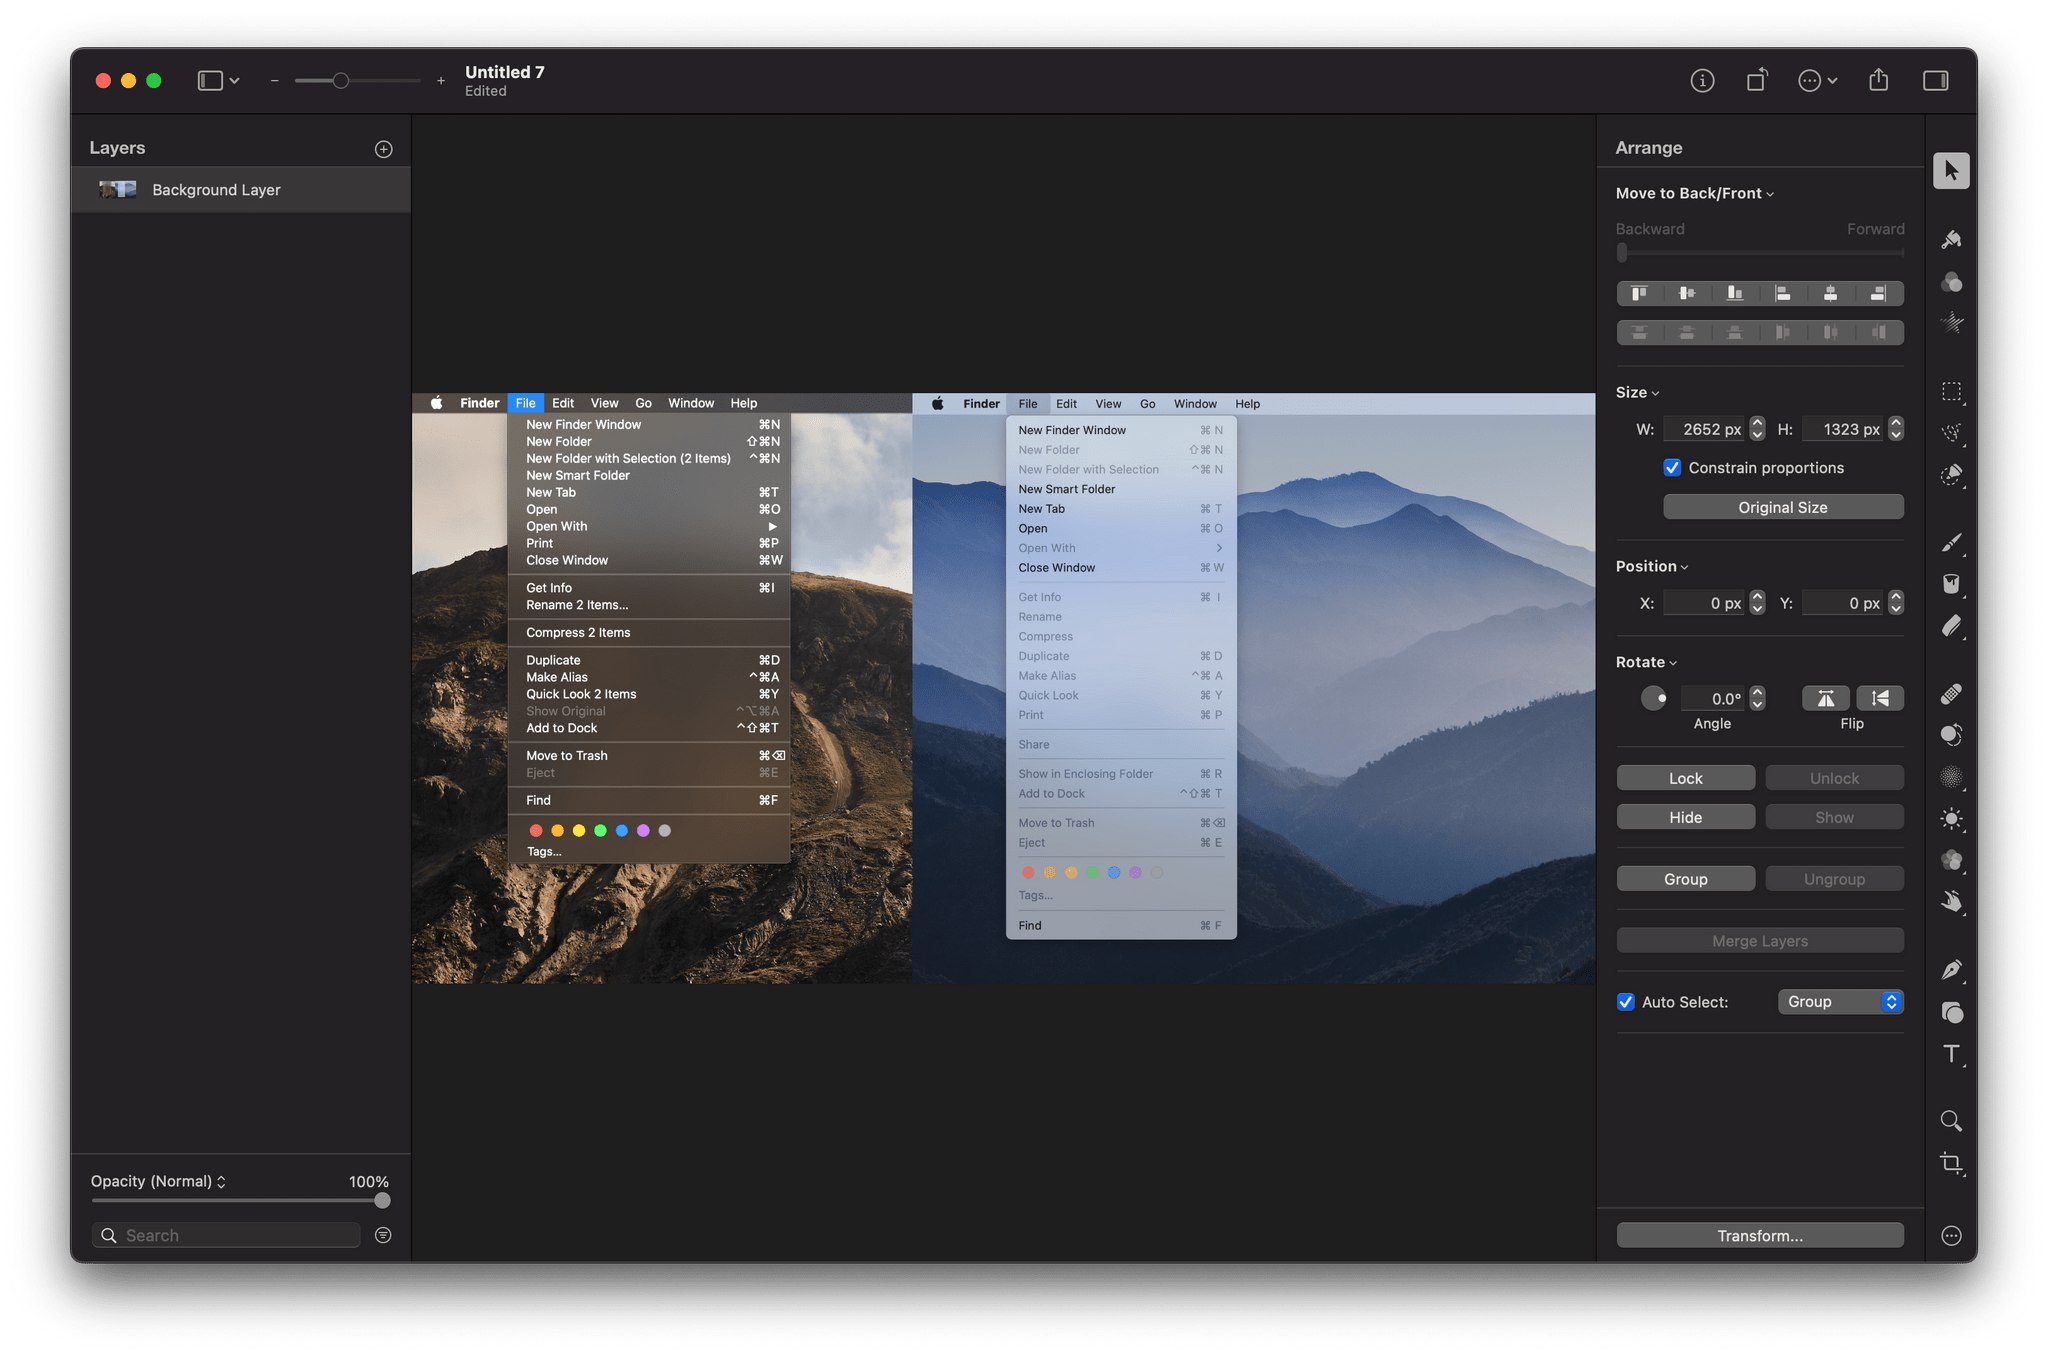The image size is (2048, 1356).
Task: Click the rotate canvas toolbar icon
Action: pos(1757,80)
